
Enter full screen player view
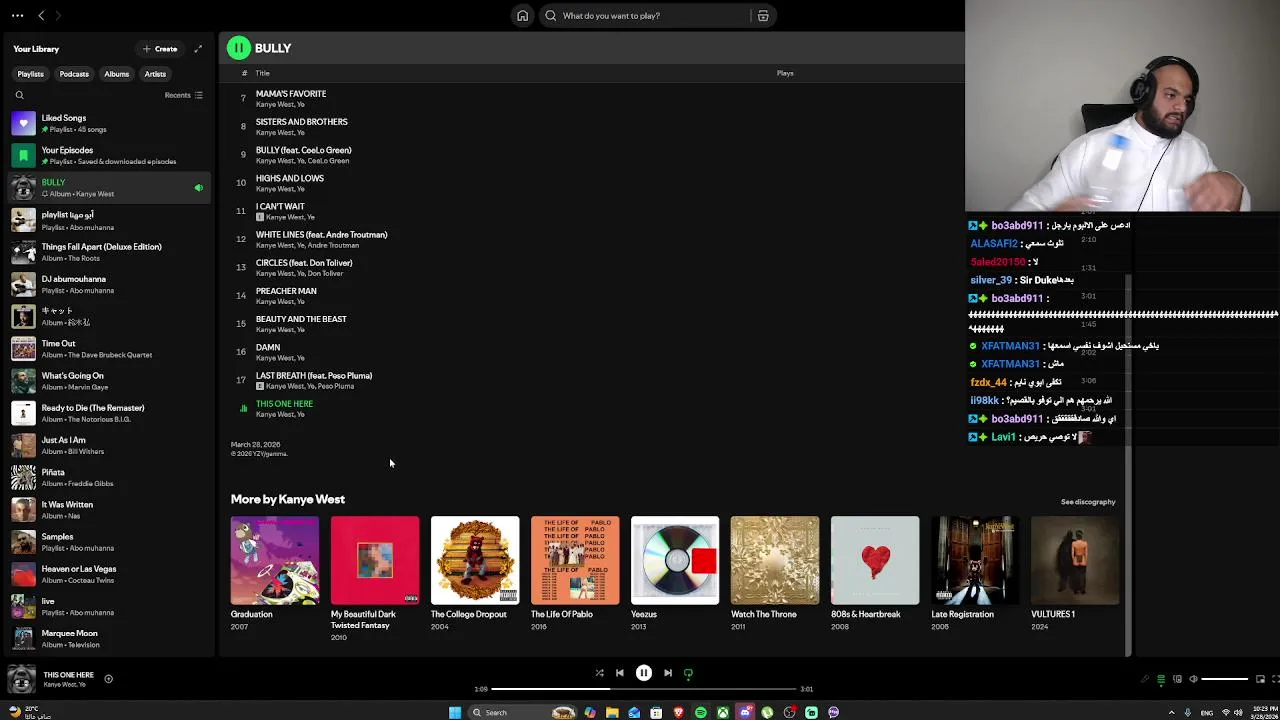click(1275, 679)
